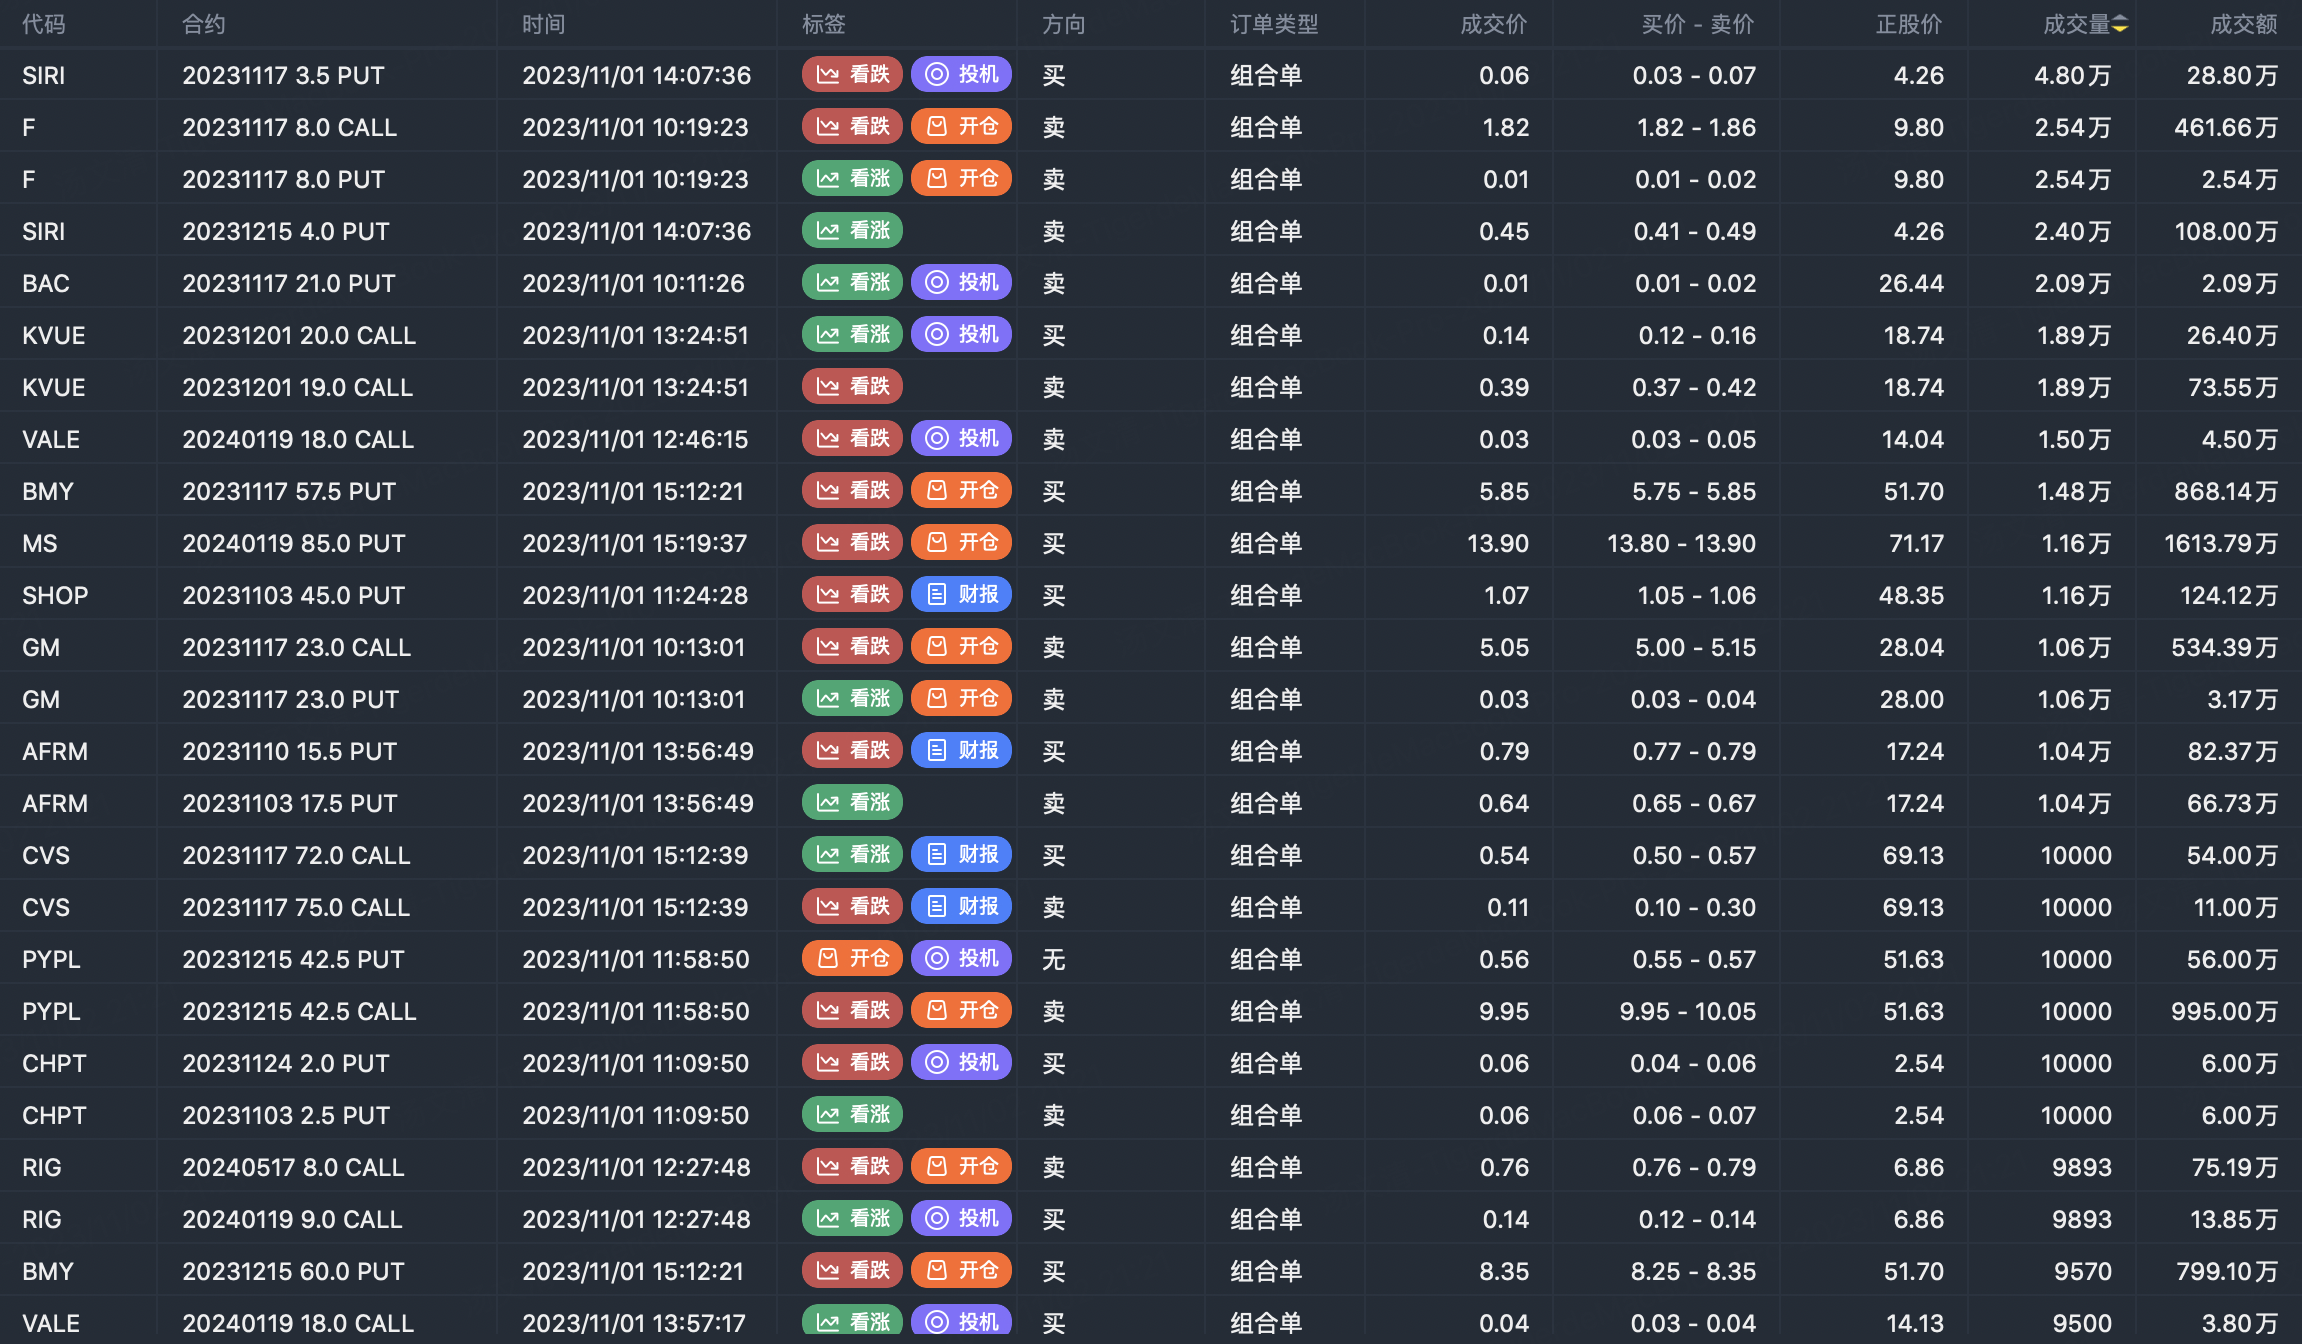Click timestamp 2023/11/01 13:57:17

[x=634, y=1323]
